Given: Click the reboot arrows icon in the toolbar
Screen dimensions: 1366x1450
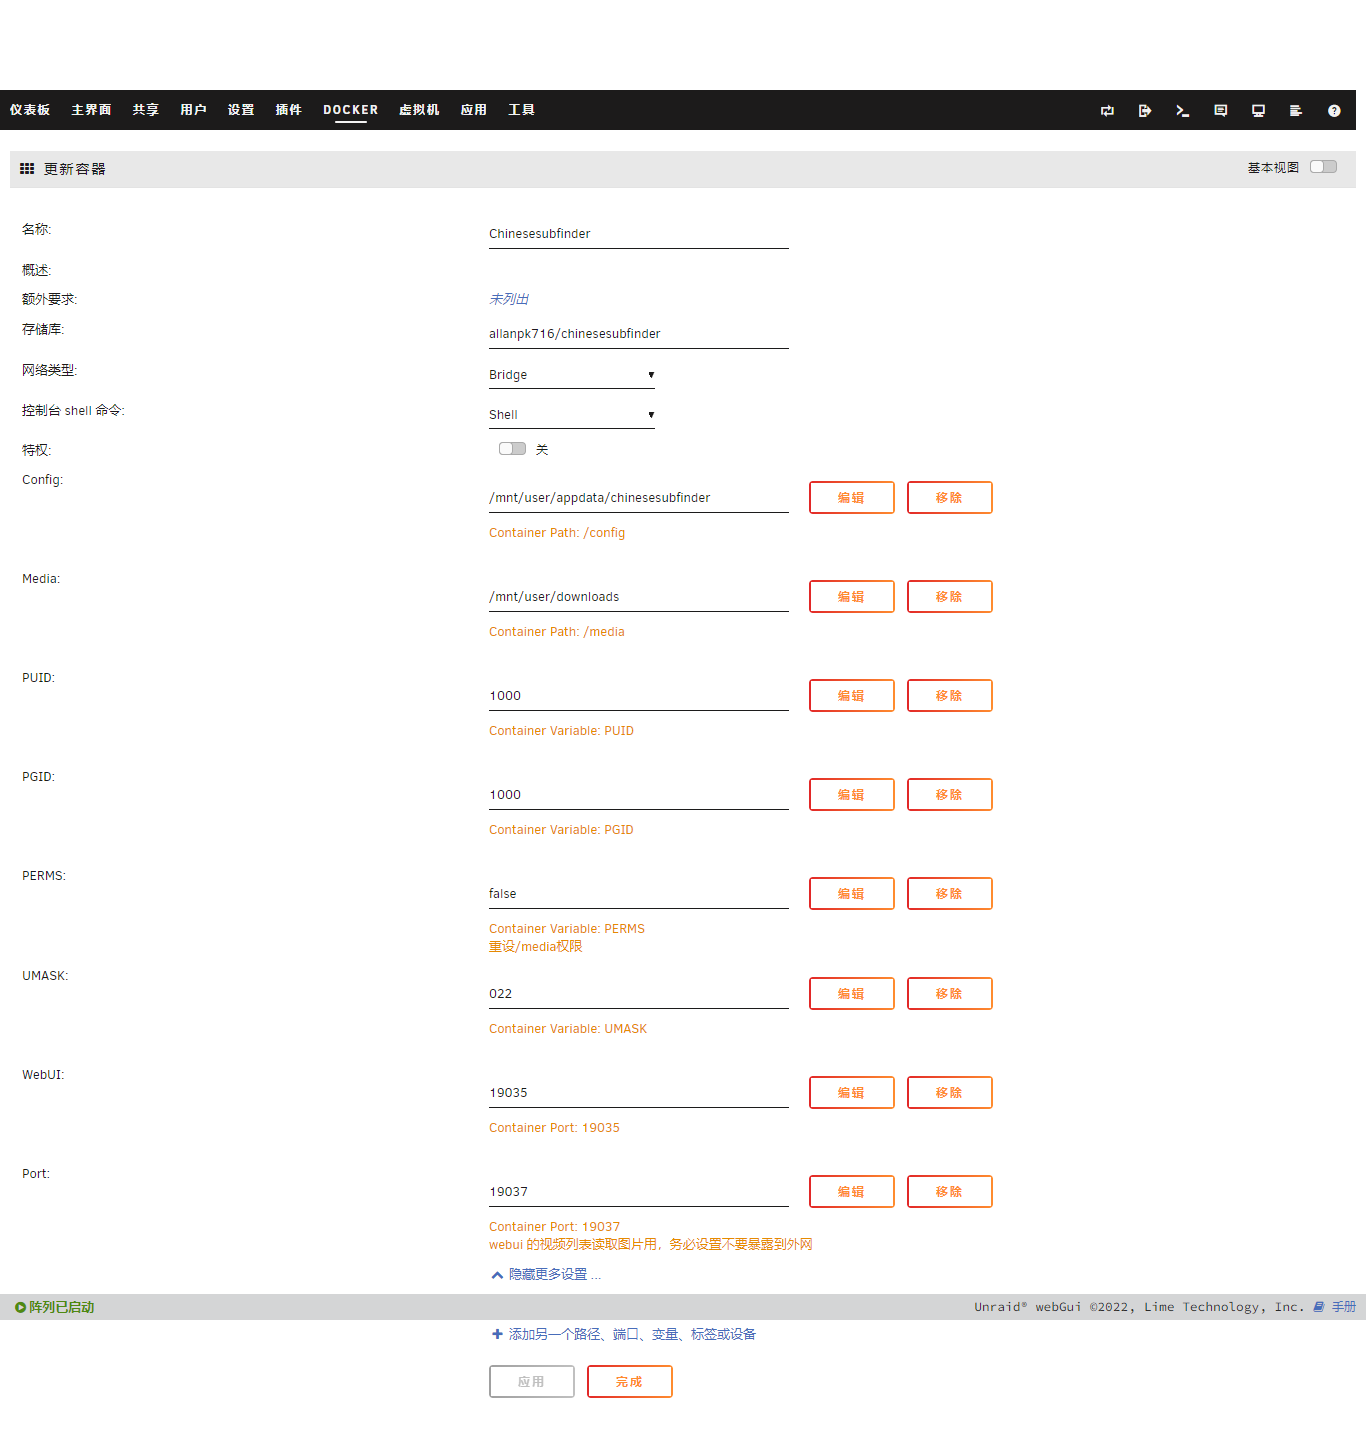Looking at the screenshot, I should [x=1107, y=110].
